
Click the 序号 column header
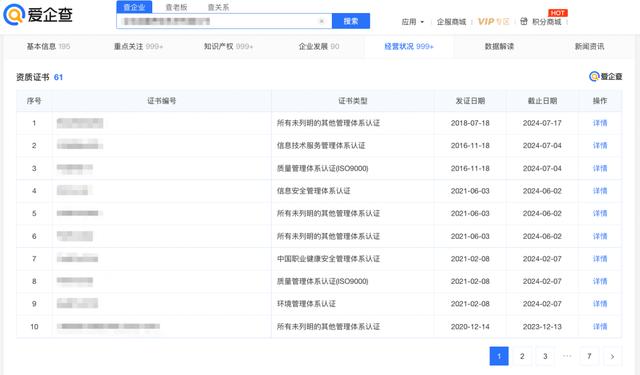click(34, 101)
